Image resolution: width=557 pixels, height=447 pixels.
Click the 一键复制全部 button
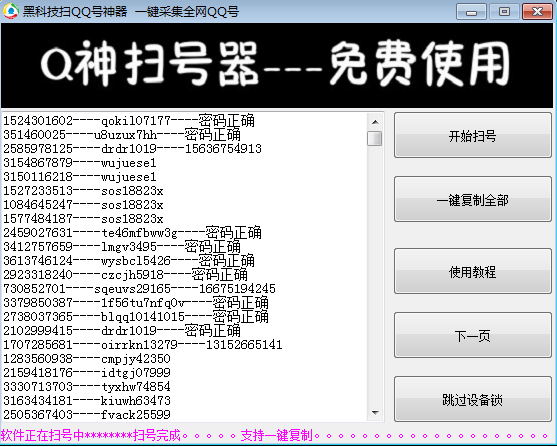tap(472, 199)
